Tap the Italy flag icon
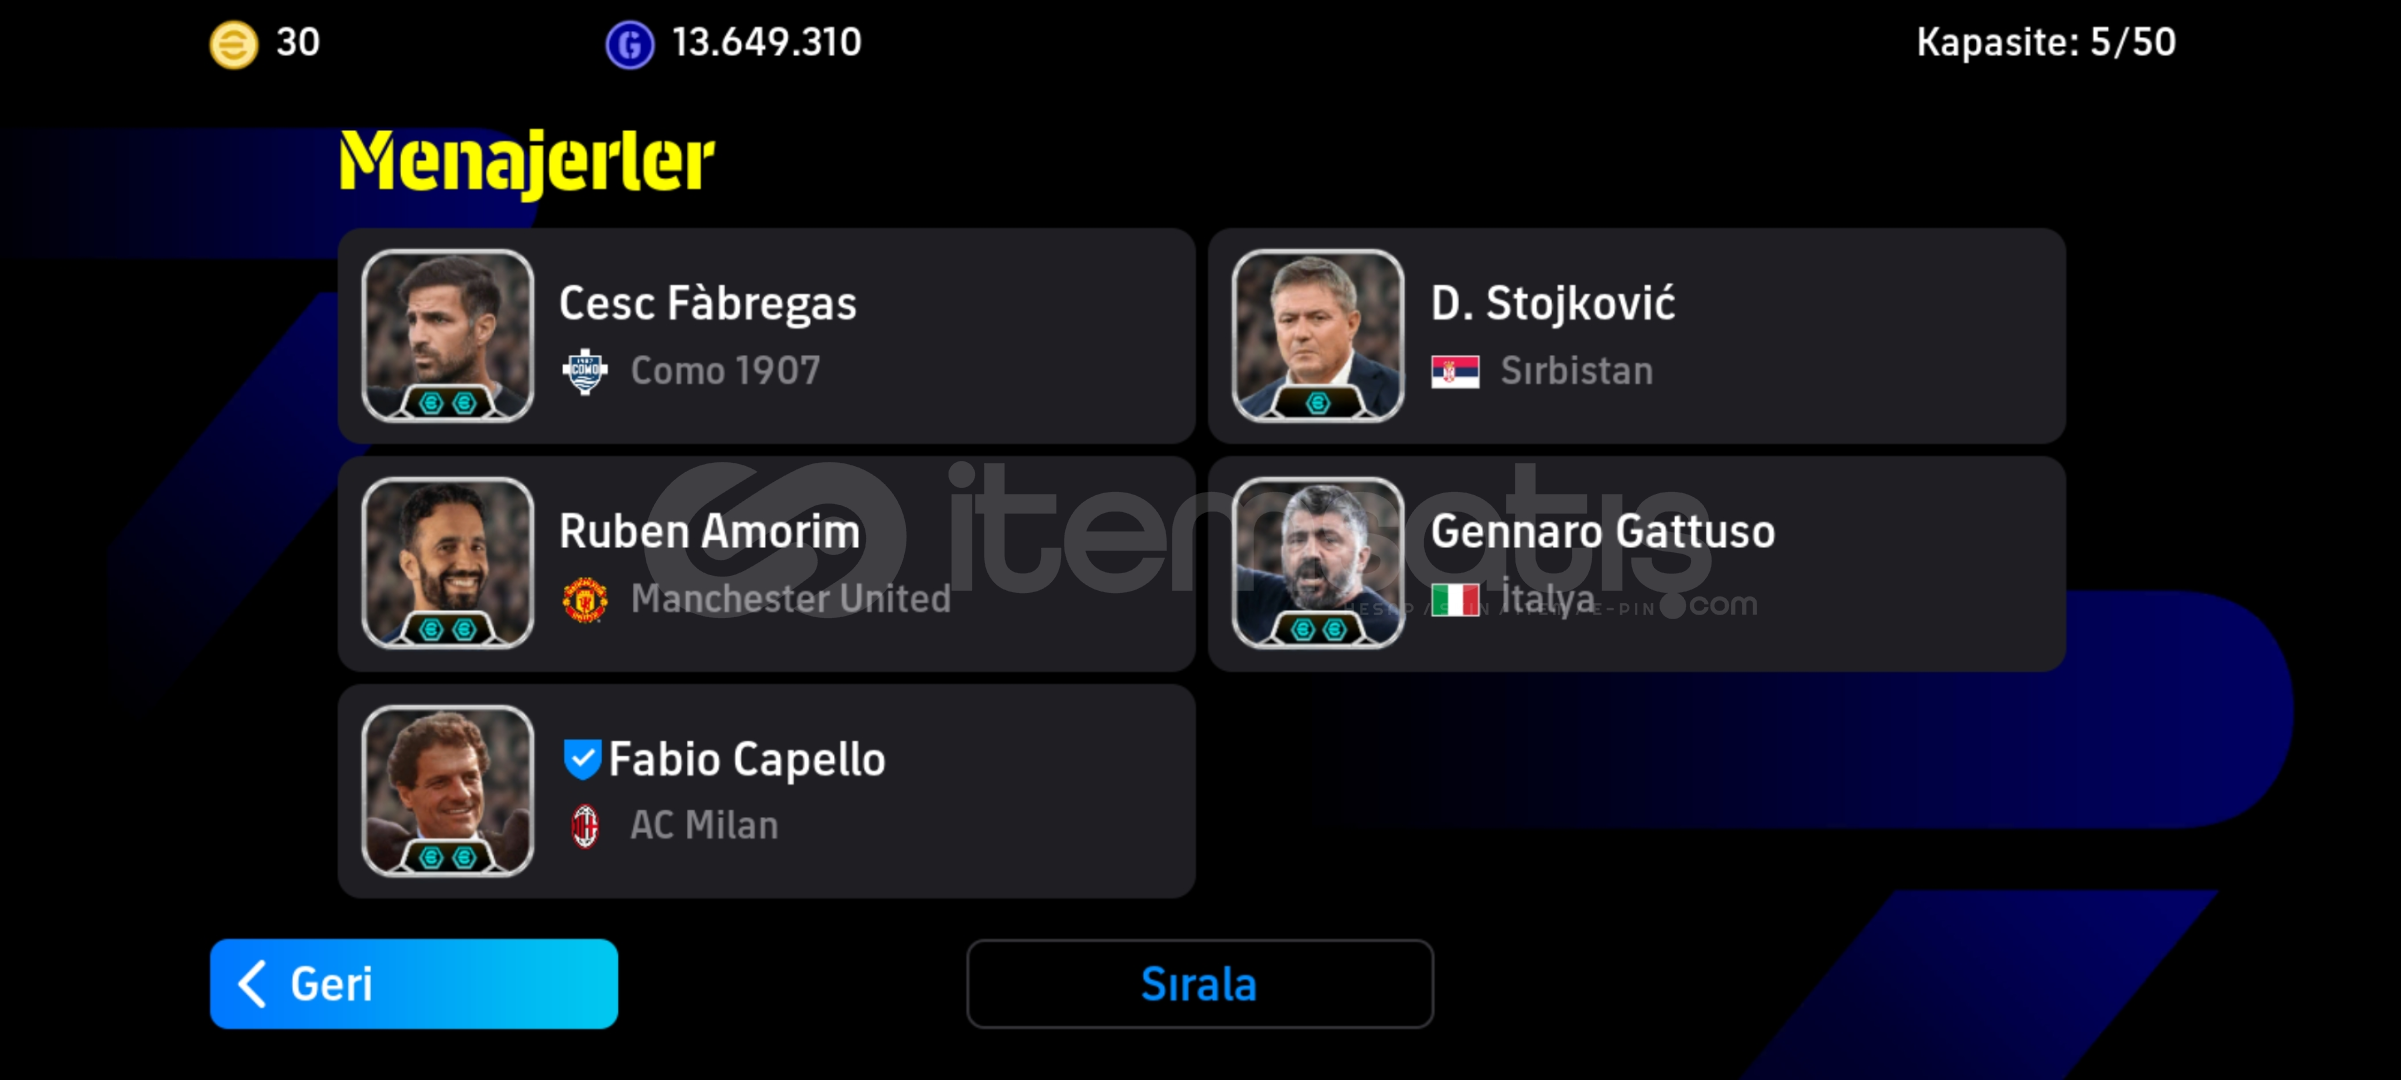Screen dimensions: 2401x1080 pyautogui.click(x=1455, y=600)
